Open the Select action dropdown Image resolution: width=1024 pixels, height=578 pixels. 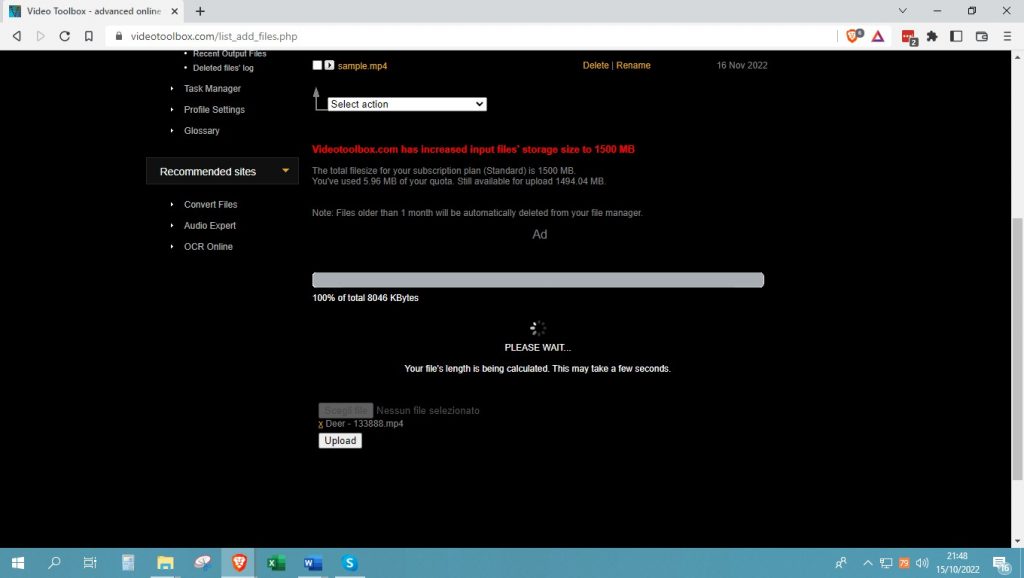click(x=404, y=103)
